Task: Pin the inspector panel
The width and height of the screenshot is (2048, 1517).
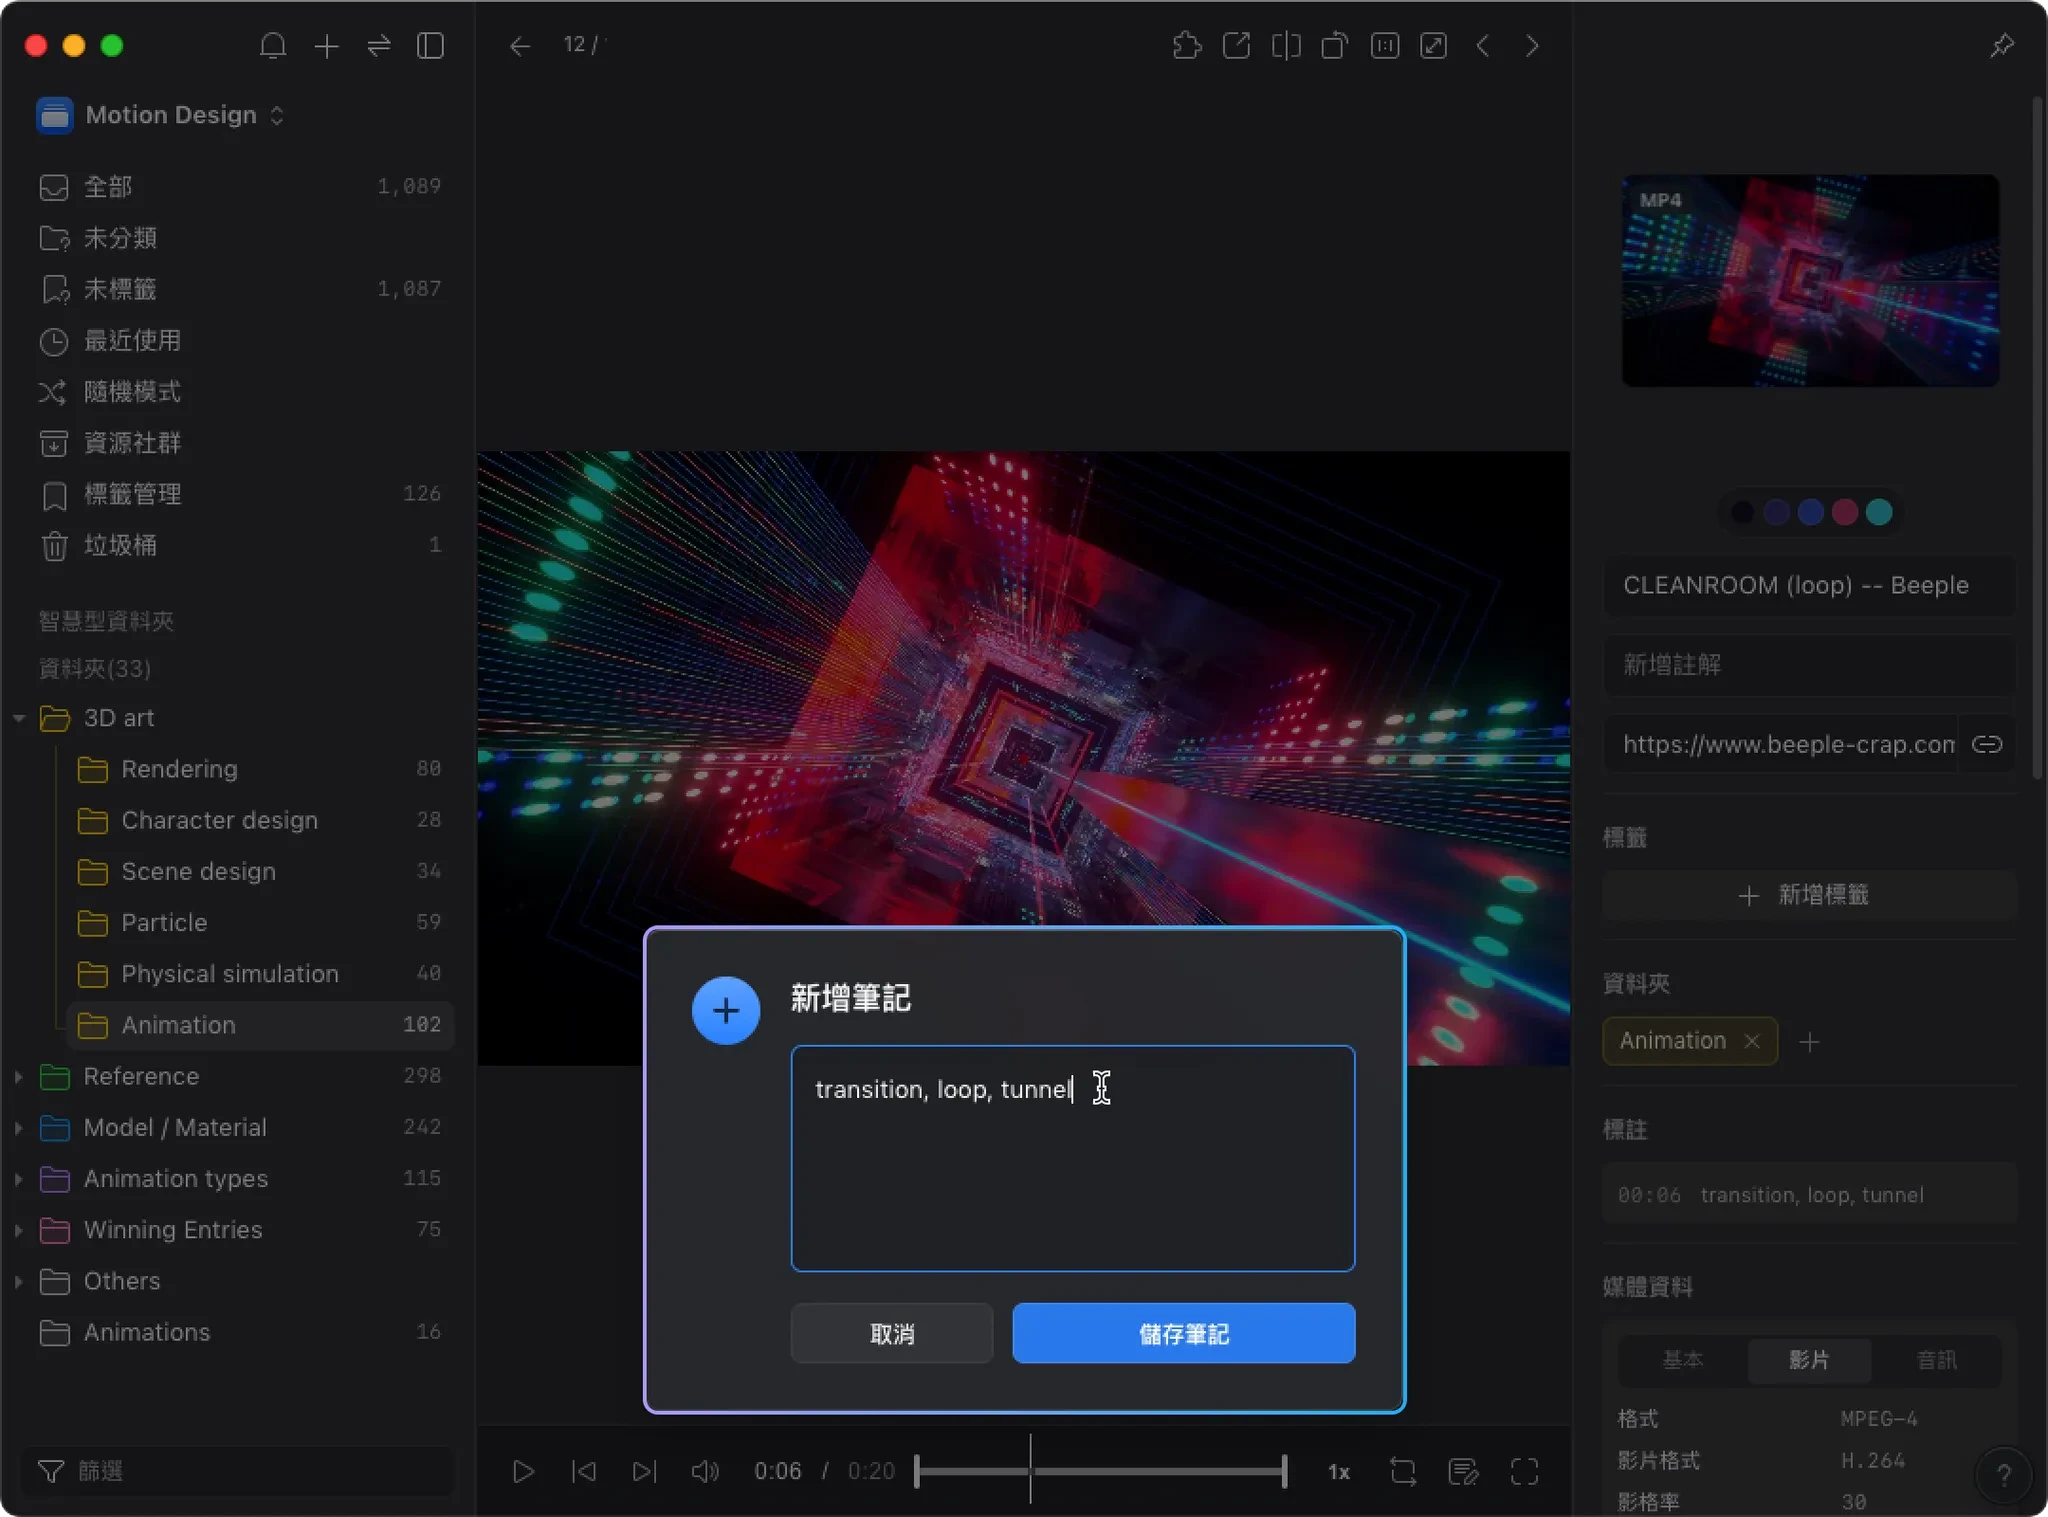Action: pos(2002,46)
